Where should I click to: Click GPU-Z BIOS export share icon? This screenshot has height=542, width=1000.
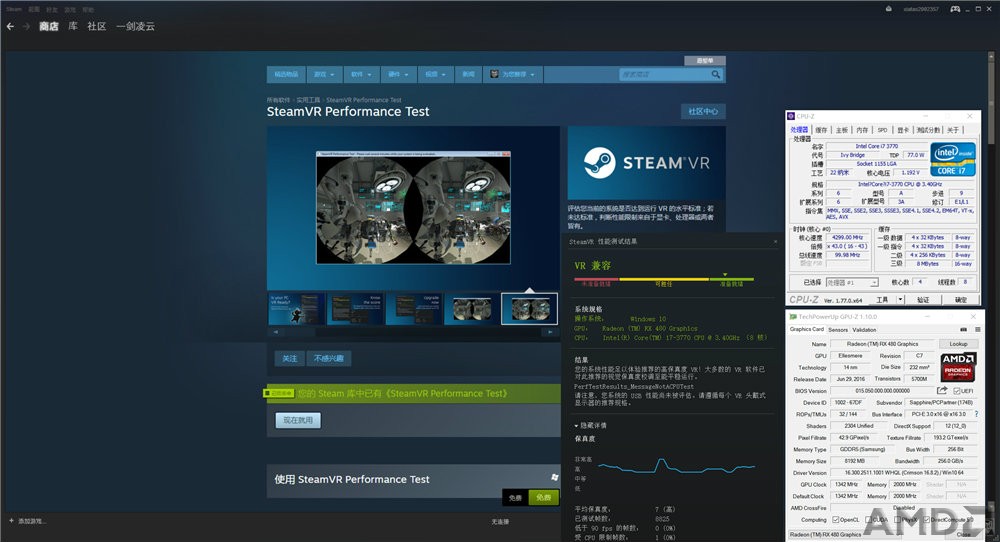point(942,390)
